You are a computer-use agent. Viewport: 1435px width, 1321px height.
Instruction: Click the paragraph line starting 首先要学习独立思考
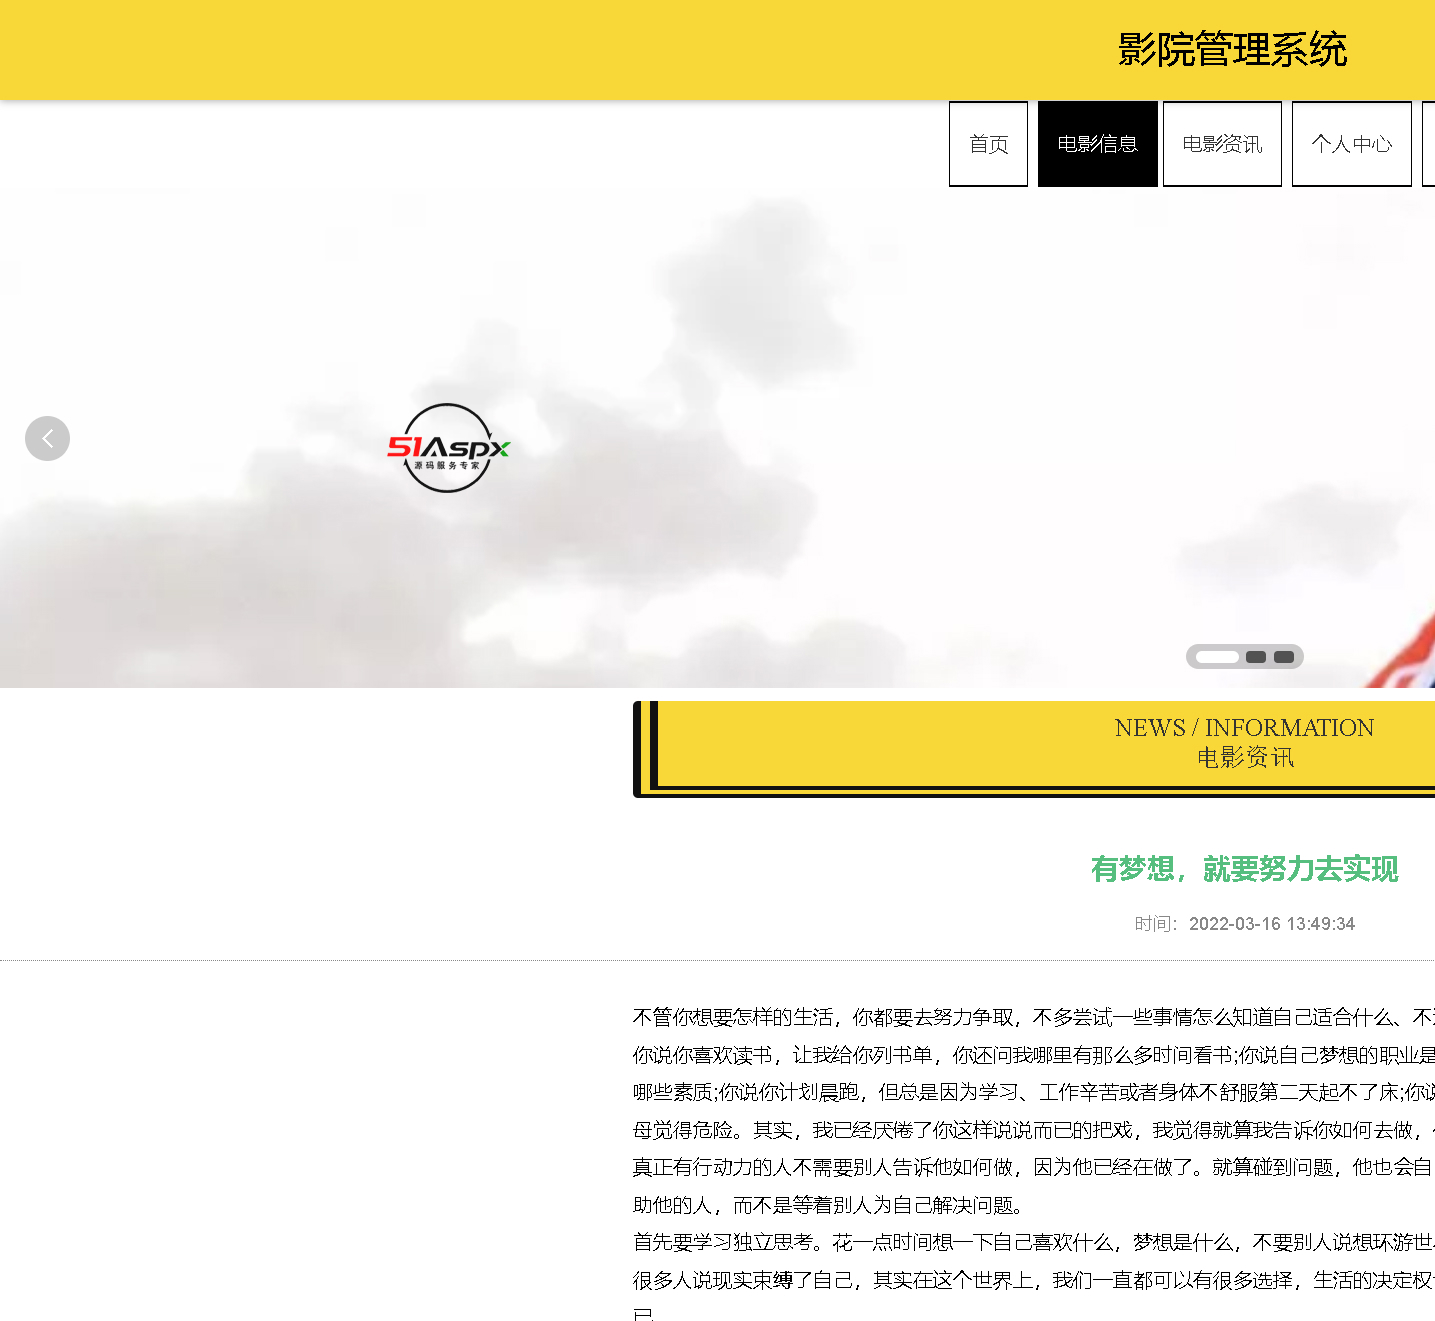coord(1034,1242)
